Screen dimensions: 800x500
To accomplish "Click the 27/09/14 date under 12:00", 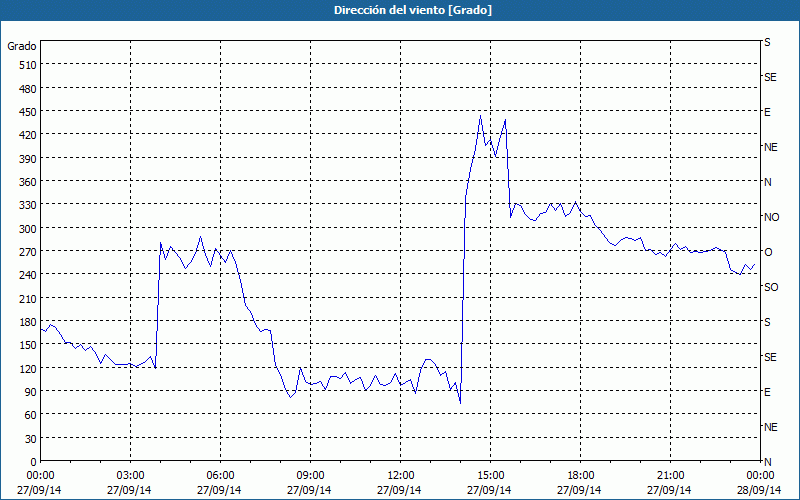I will coord(399,490).
